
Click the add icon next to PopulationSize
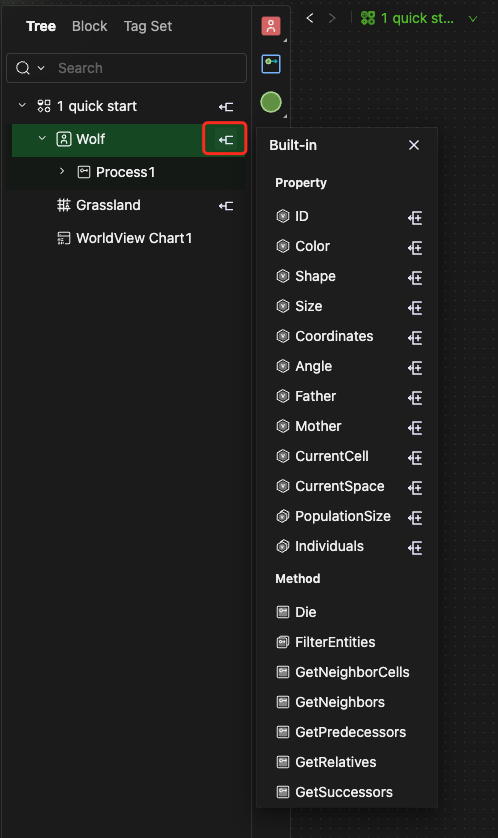415,517
